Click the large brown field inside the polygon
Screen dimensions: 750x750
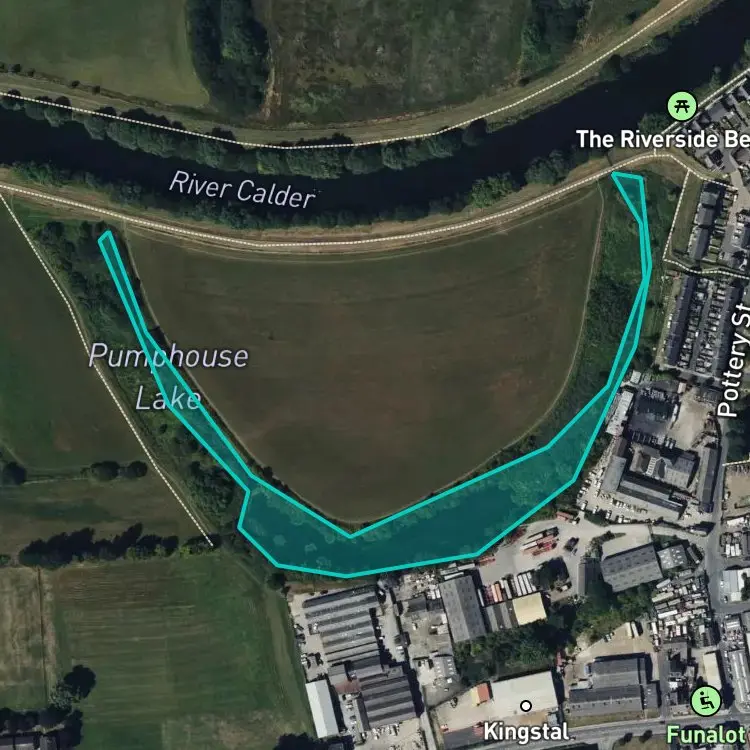tap(364, 364)
